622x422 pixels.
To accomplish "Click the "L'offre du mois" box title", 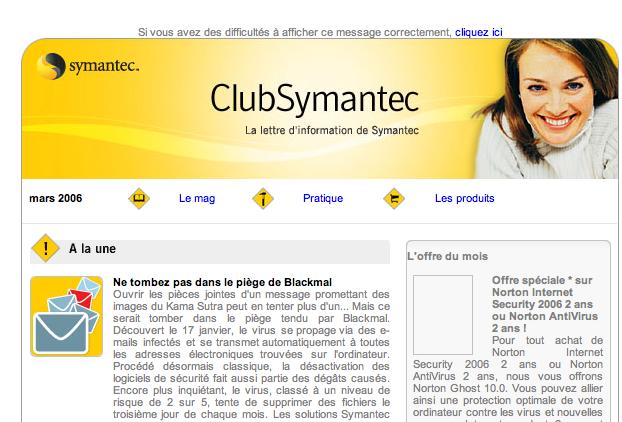I will coord(447,256).
